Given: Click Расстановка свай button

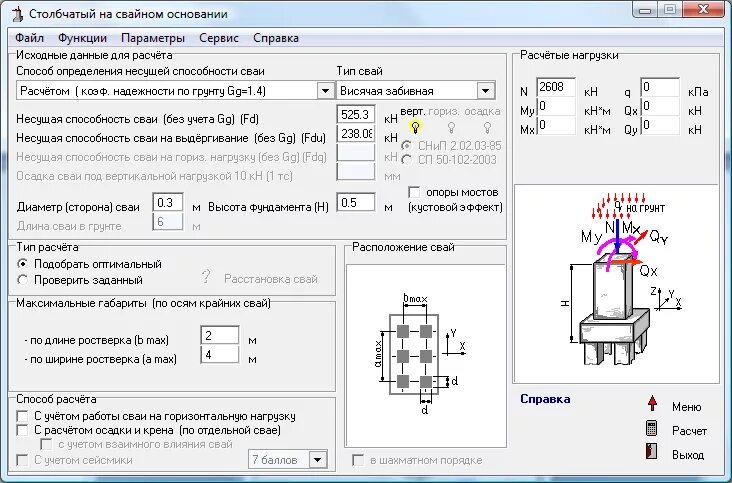Looking at the screenshot, I should (271, 279).
